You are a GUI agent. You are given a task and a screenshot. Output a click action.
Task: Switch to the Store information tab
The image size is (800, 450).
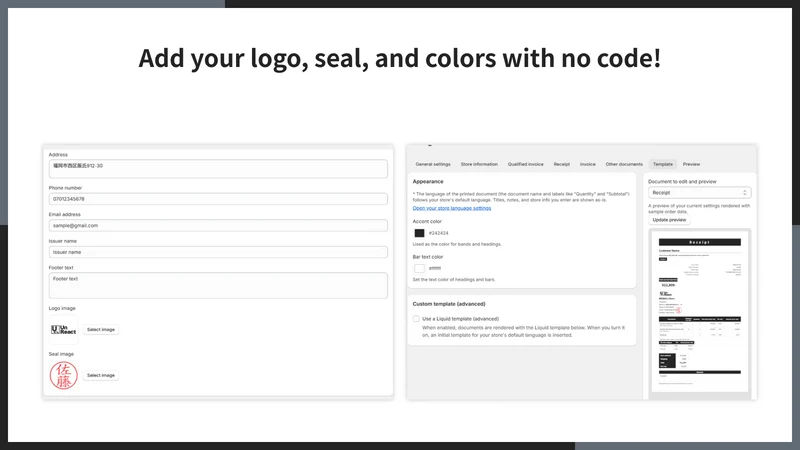(x=479, y=164)
